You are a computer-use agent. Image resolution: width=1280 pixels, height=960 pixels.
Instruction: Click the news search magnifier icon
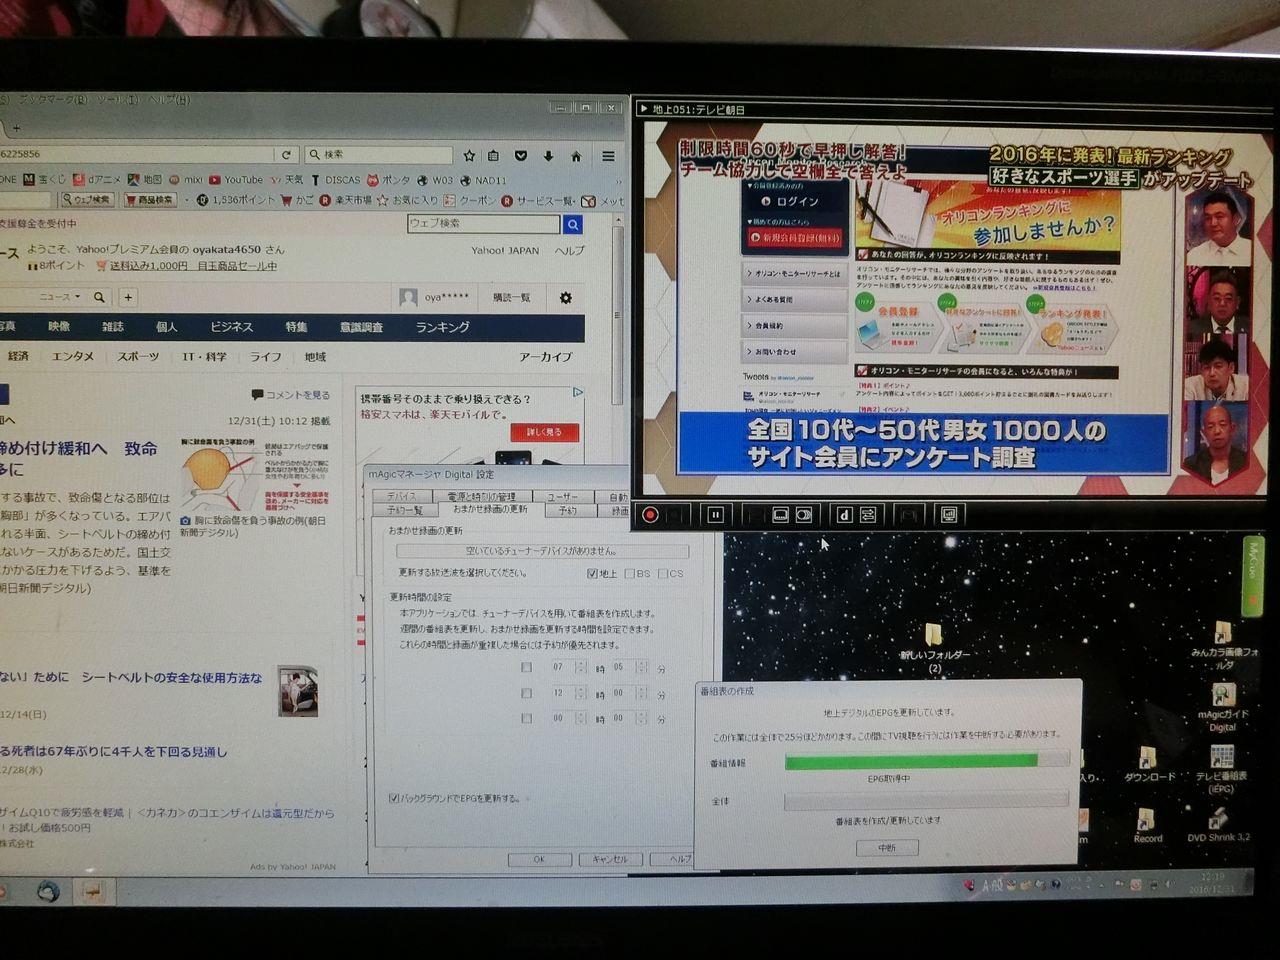(99, 297)
